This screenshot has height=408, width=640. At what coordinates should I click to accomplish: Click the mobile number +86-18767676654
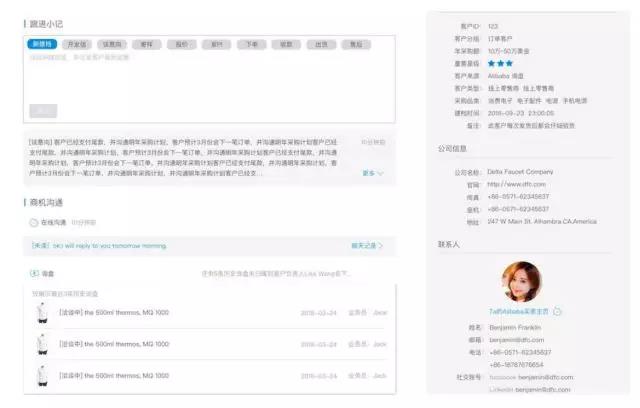516,365
